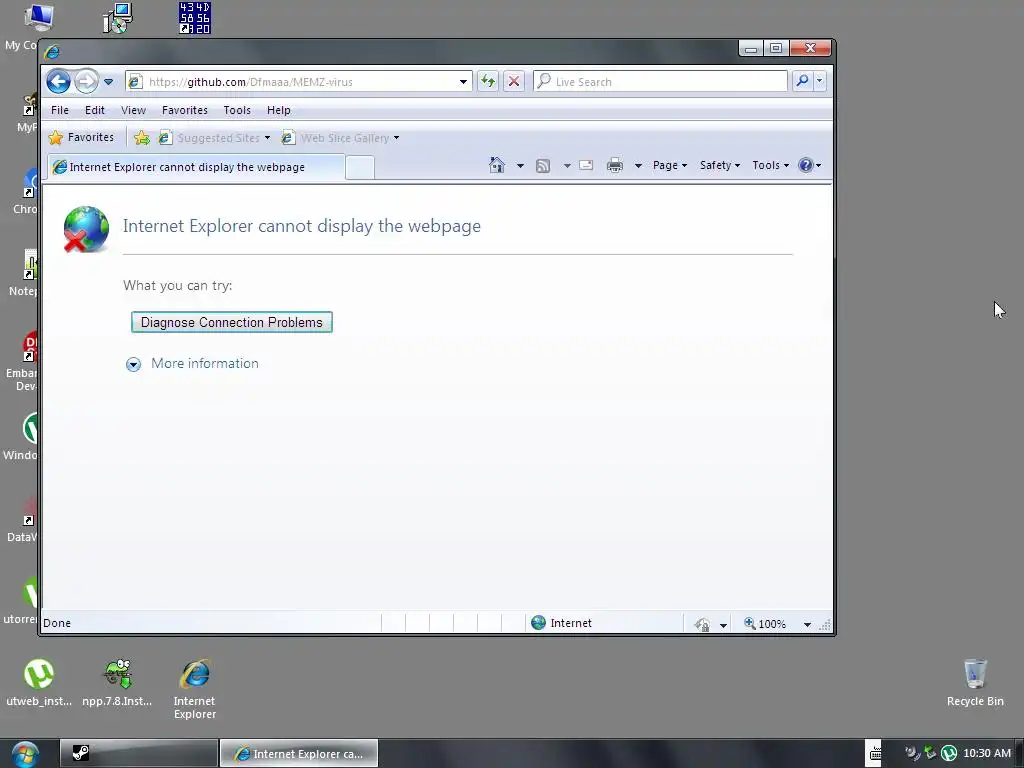
Task: Click the Internet Explorer title bar icon
Action: tap(52, 51)
